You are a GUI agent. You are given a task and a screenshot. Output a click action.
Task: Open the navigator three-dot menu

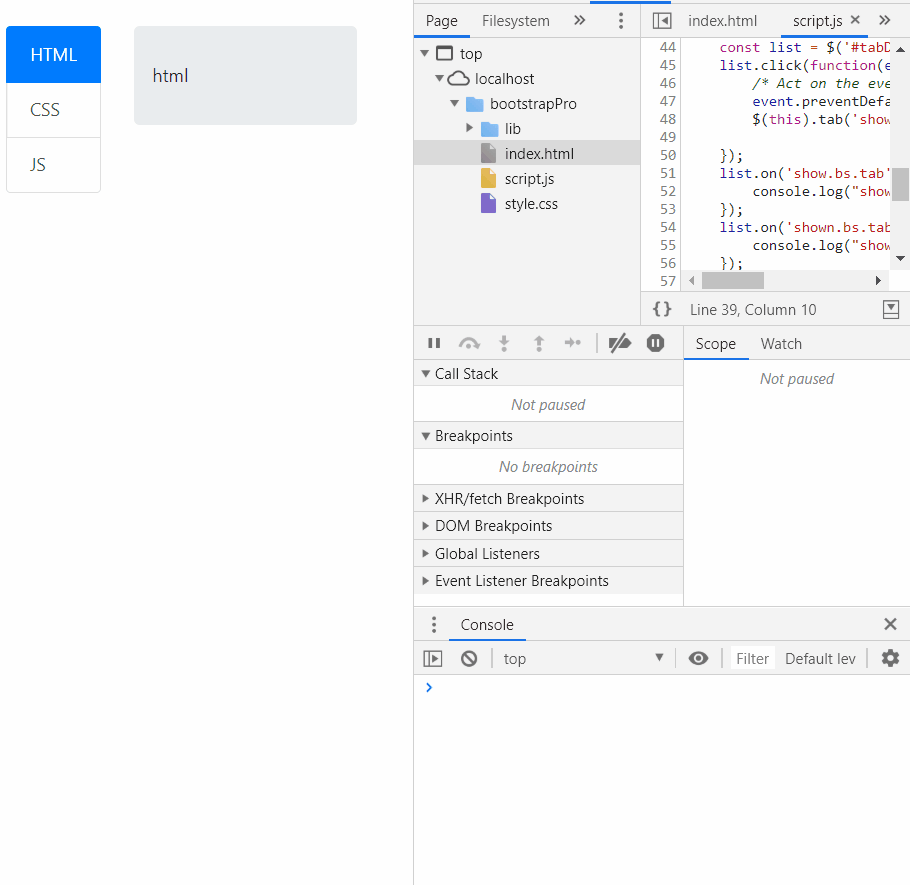(x=620, y=21)
